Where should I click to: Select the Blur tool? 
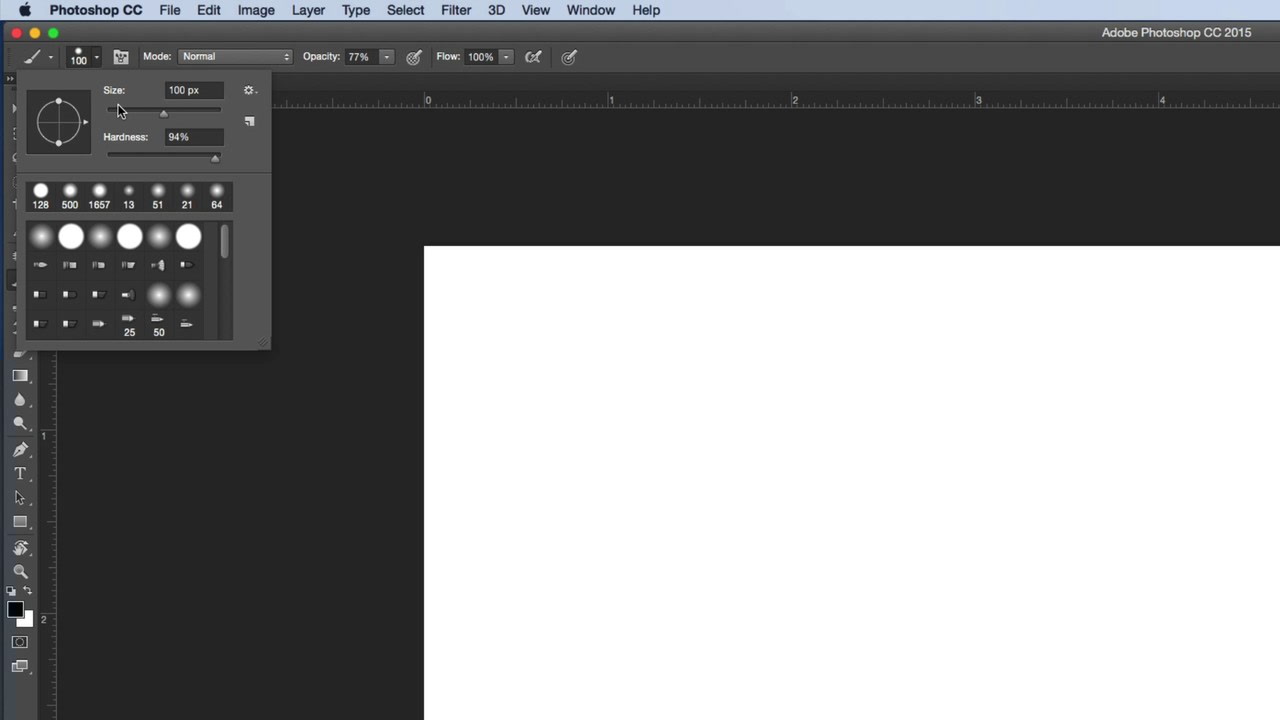20,399
